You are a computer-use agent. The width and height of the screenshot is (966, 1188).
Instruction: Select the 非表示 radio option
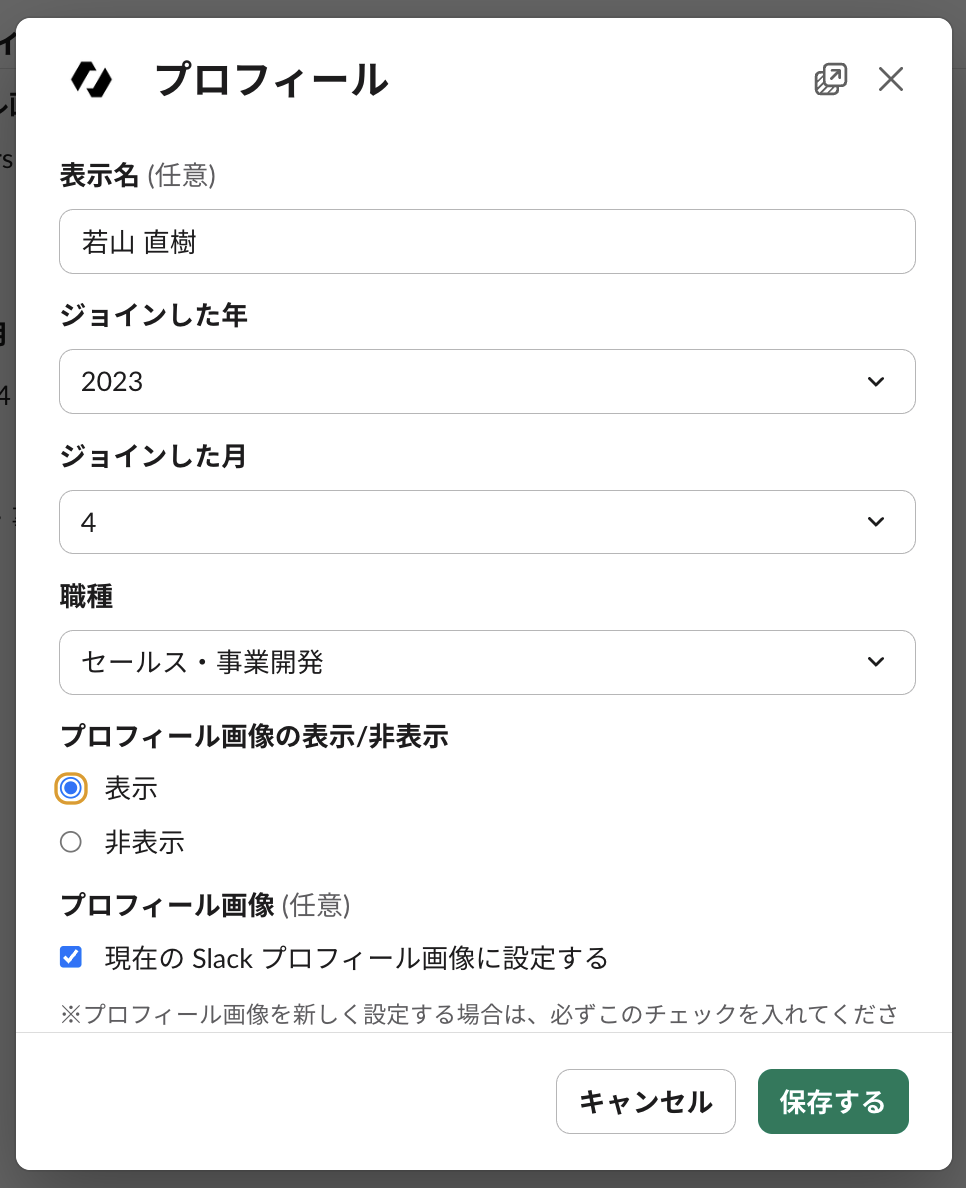coord(71,842)
